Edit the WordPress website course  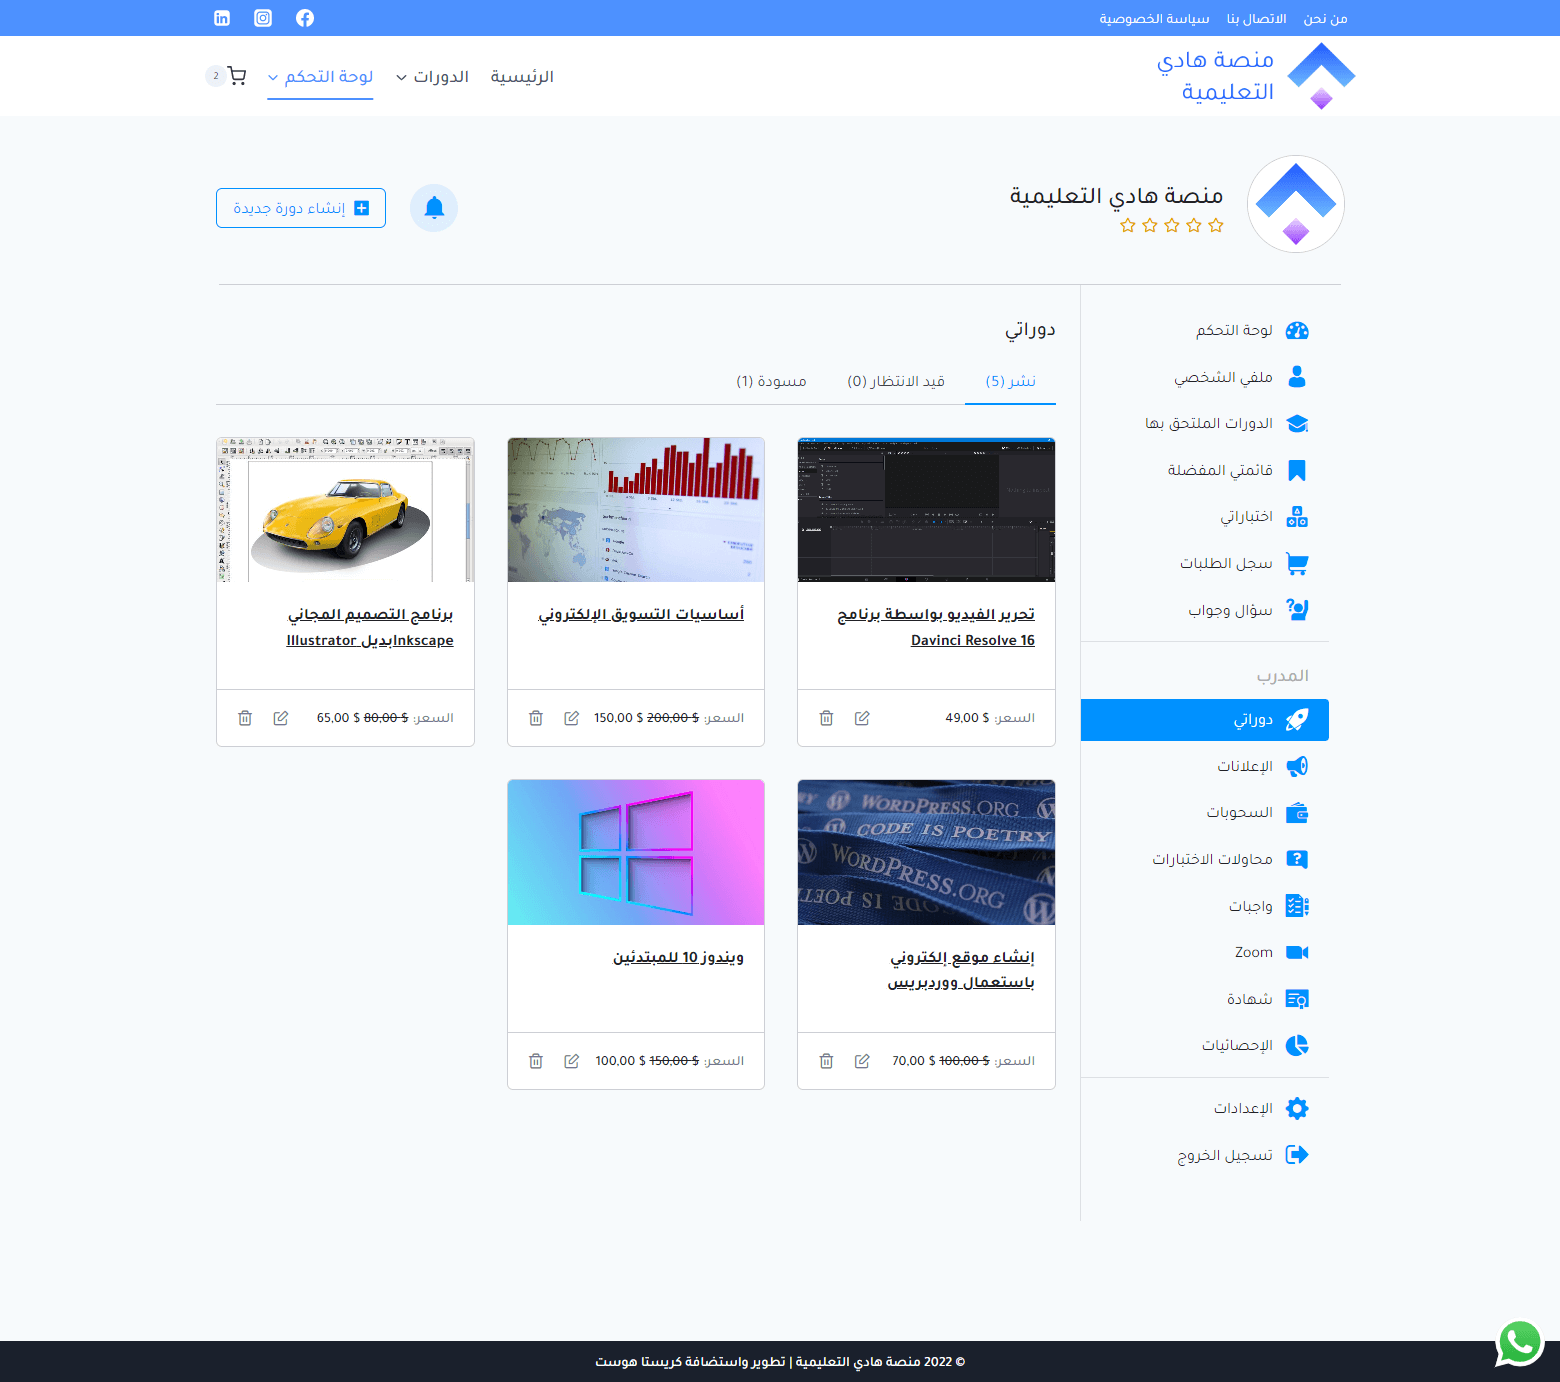862,1061
